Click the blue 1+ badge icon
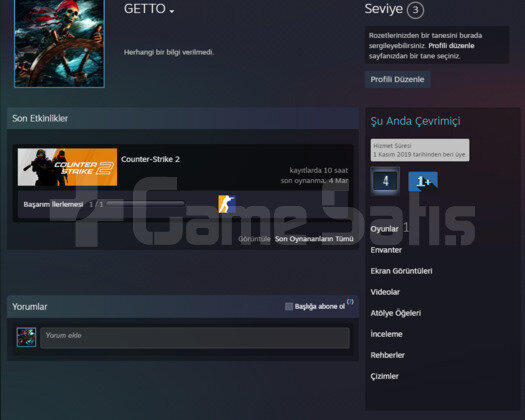 click(x=423, y=181)
